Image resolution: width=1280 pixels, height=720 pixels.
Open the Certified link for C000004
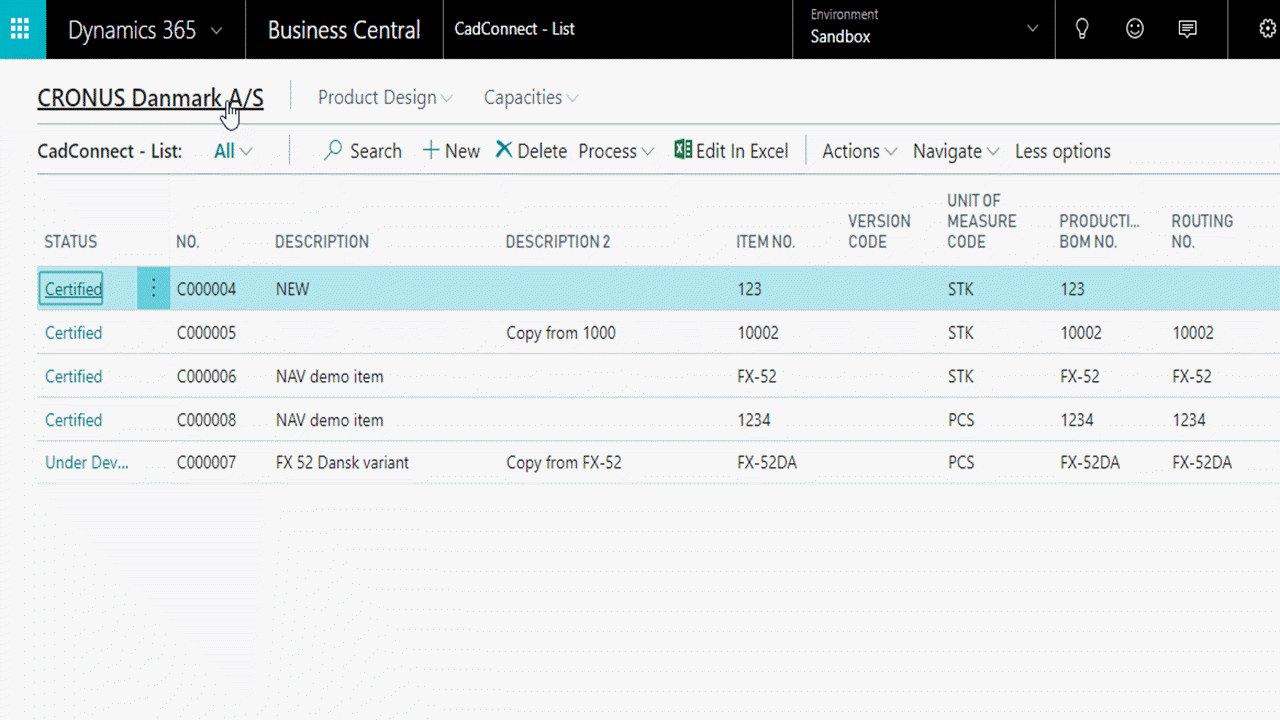point(73,289)
